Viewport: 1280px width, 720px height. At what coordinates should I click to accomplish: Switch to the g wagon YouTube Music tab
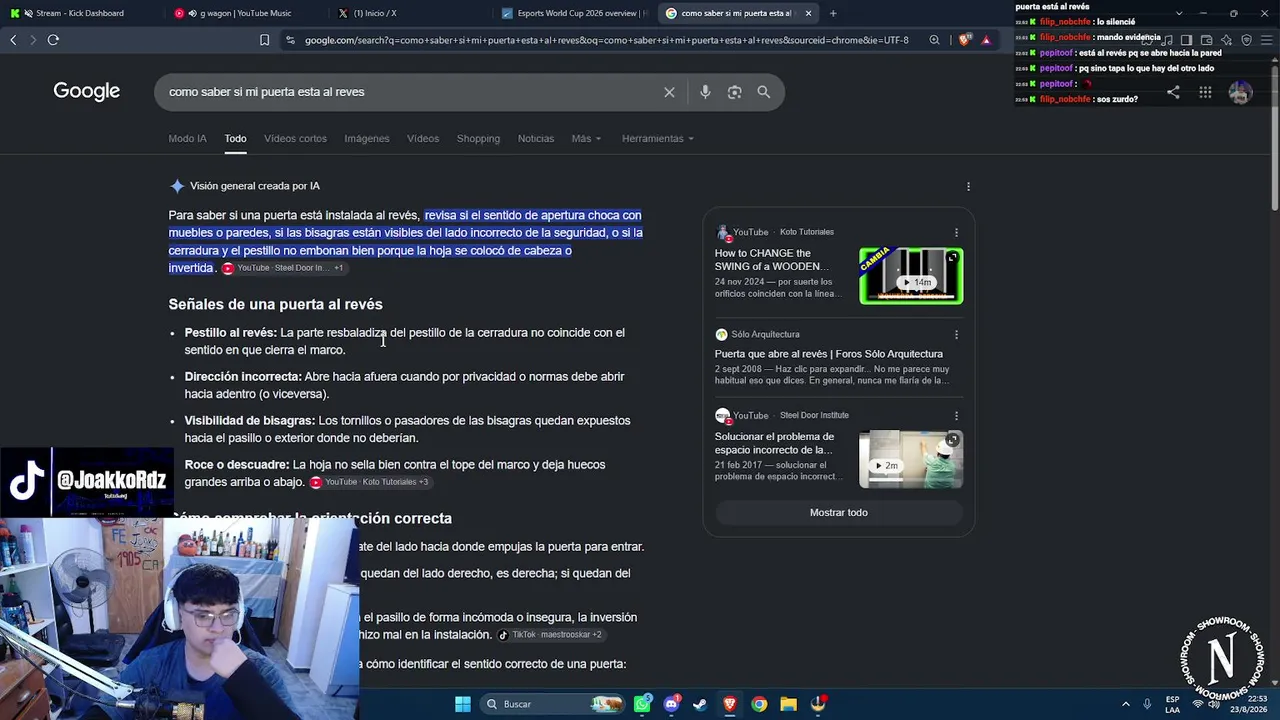[245, 13]
